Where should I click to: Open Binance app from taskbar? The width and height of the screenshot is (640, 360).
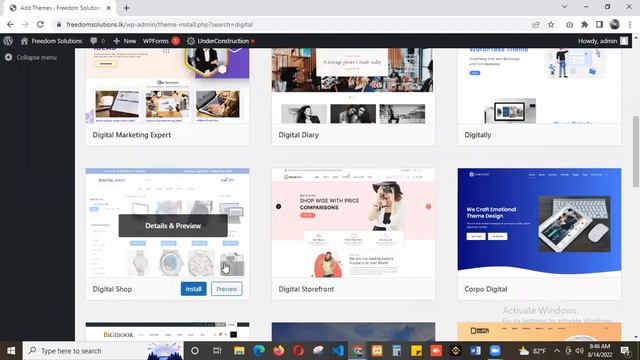pos(456,351)
